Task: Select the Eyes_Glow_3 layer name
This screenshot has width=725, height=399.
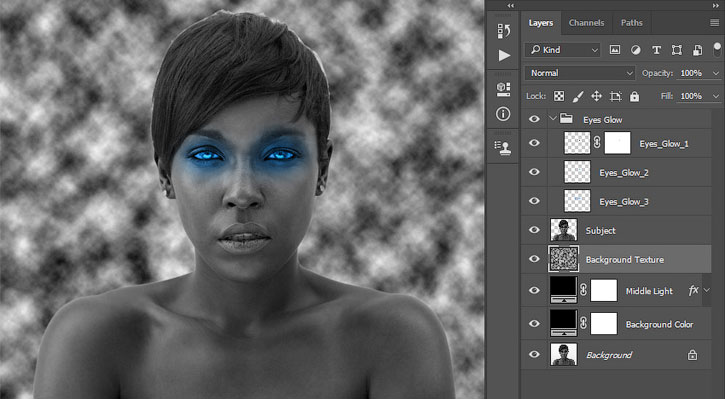Action: click(x=624, y=202)
